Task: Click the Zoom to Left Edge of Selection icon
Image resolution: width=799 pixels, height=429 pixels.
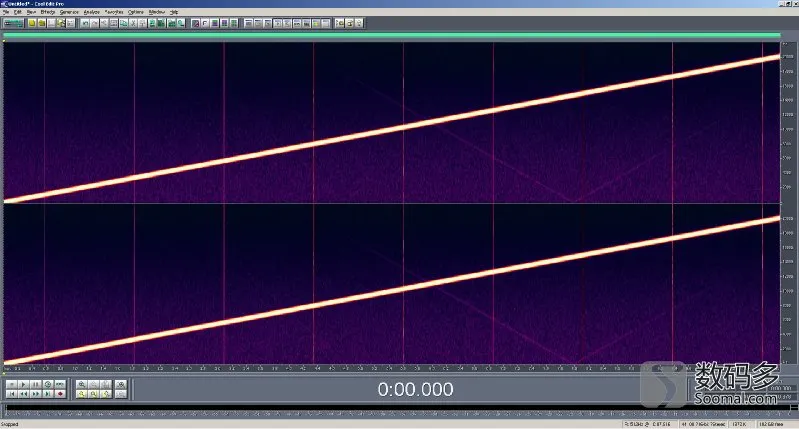Action: pos(93,394)
